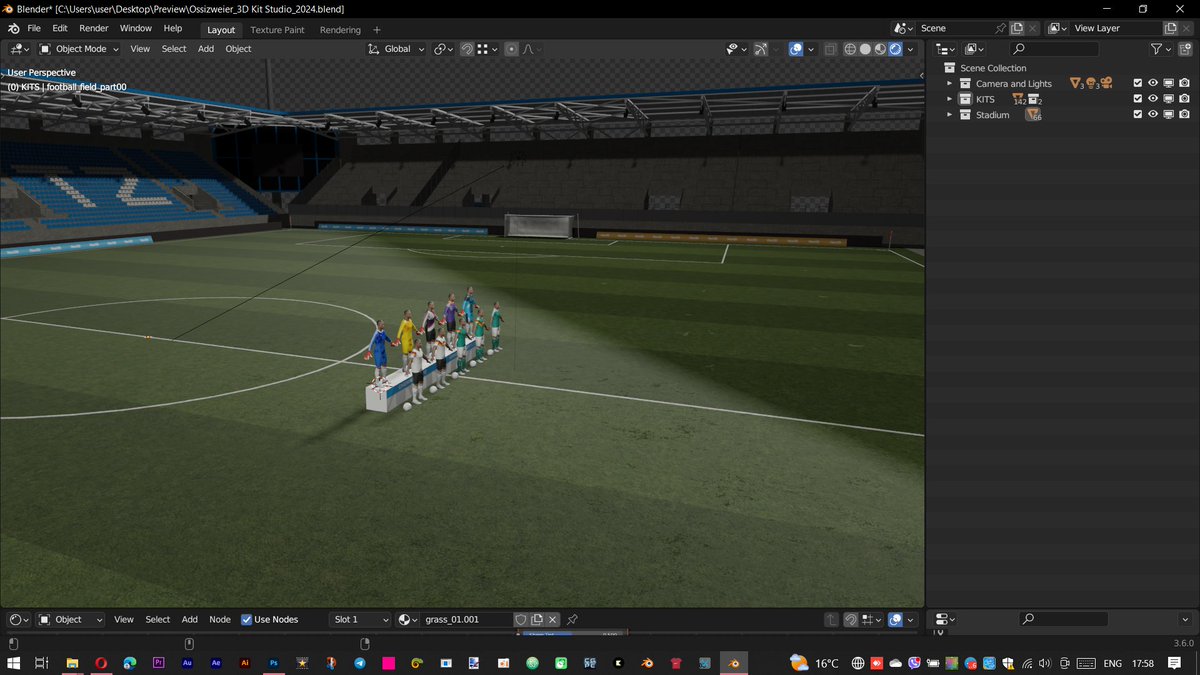Hide the Stadium collection with eye toggle
The width and height of the screenshot is (1200, 675).
1153,114
